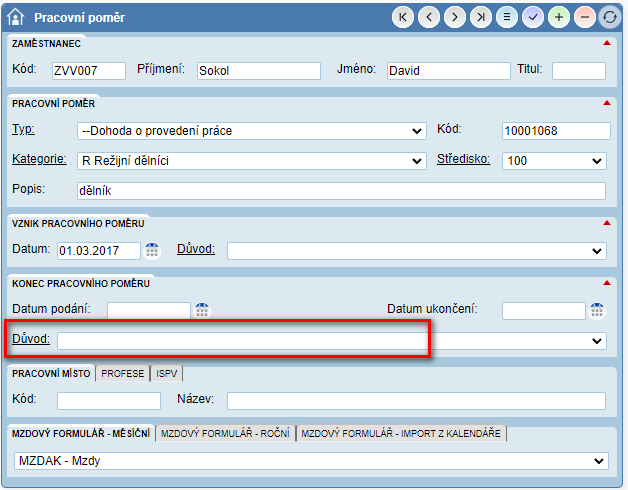Go to the previous record
Viewport: 628px width, 490px height.
429,17
